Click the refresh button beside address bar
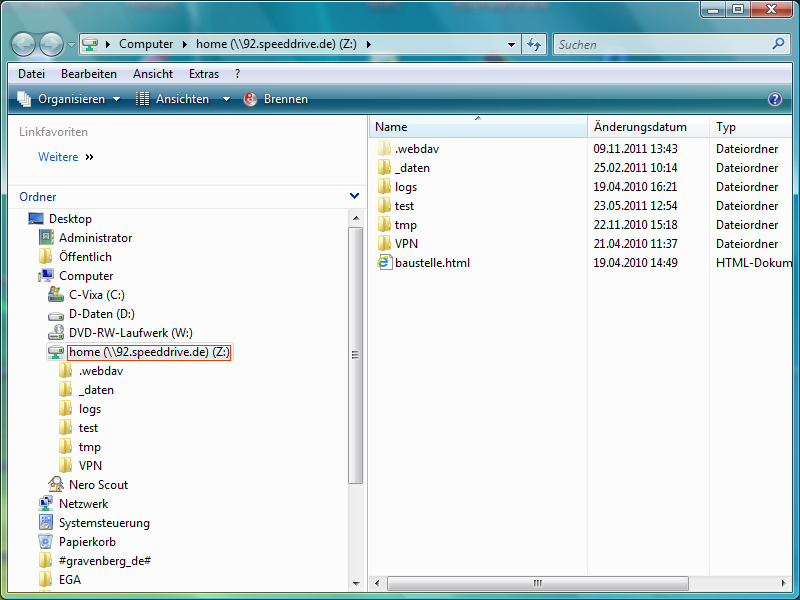Screen dimensions: 800x600 (x=534, y=44)
